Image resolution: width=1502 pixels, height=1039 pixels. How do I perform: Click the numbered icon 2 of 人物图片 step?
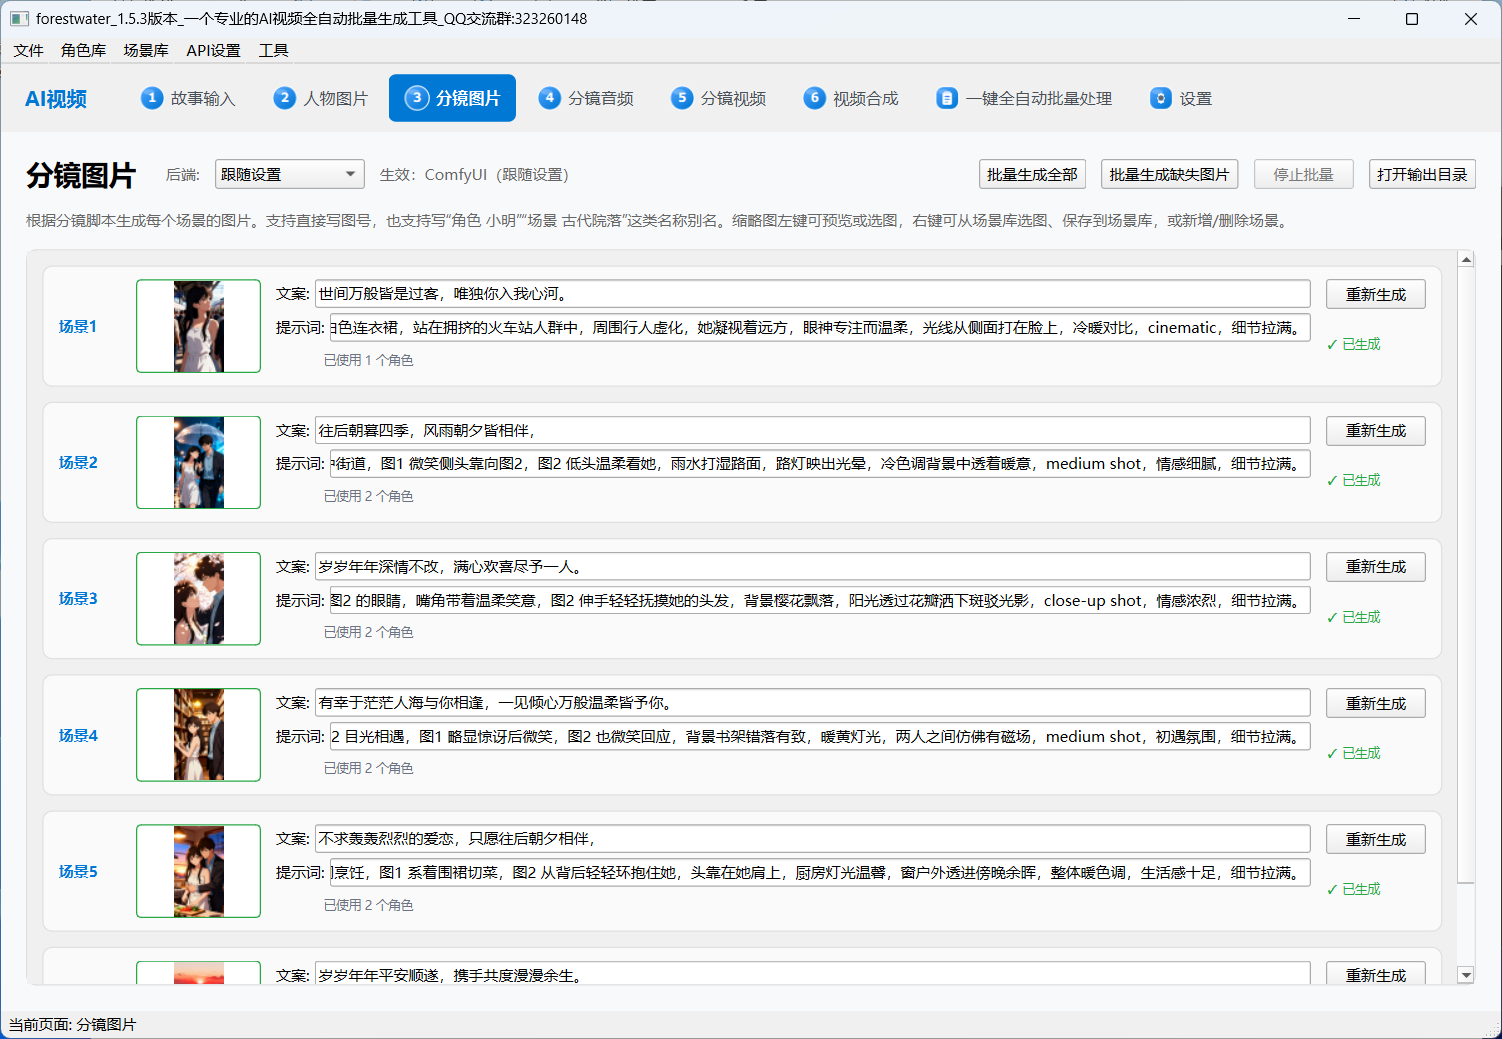(x=285, y=98)
